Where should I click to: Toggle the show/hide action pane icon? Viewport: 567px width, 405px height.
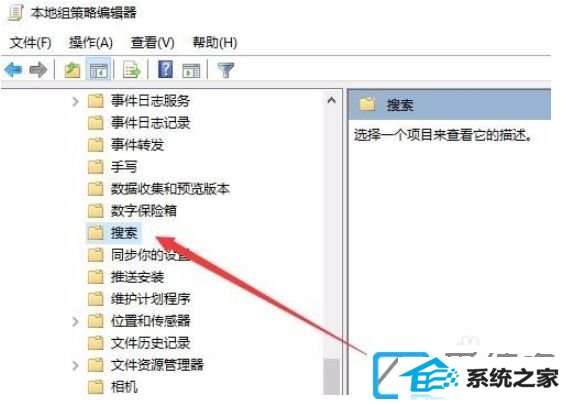[x=191, y=70]
